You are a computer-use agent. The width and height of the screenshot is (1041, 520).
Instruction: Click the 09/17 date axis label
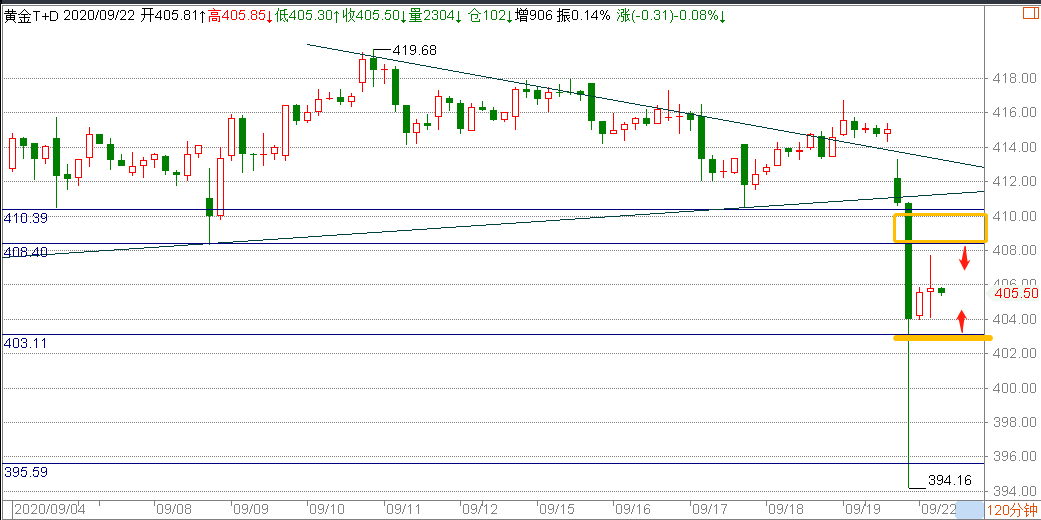pyautogui.click(x=709, y=510)
